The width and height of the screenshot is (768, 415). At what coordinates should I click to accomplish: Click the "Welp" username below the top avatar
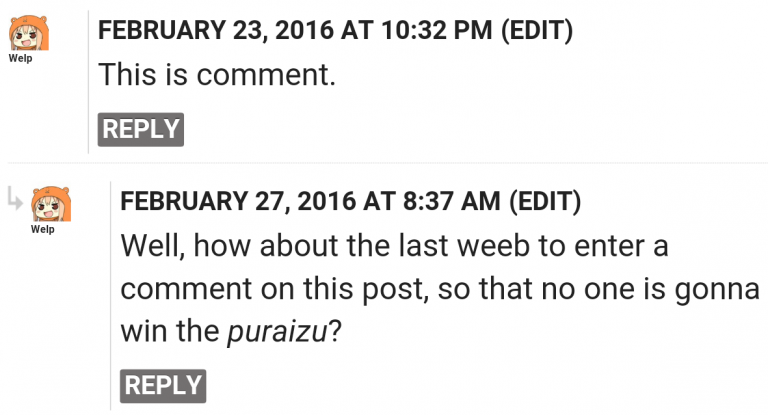20,58
